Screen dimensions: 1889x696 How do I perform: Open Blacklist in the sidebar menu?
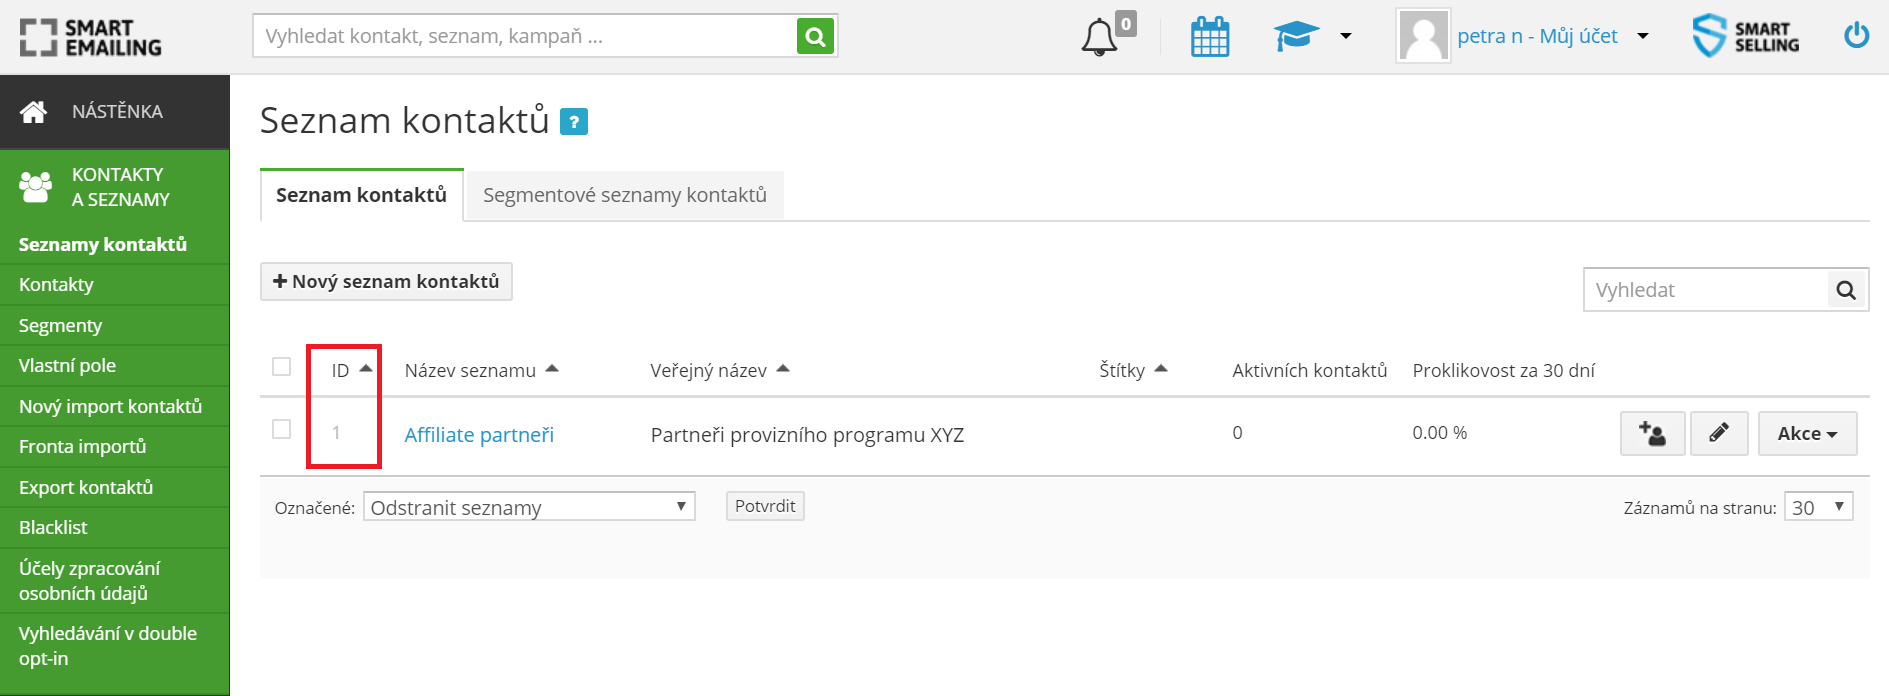click(53, 527)
